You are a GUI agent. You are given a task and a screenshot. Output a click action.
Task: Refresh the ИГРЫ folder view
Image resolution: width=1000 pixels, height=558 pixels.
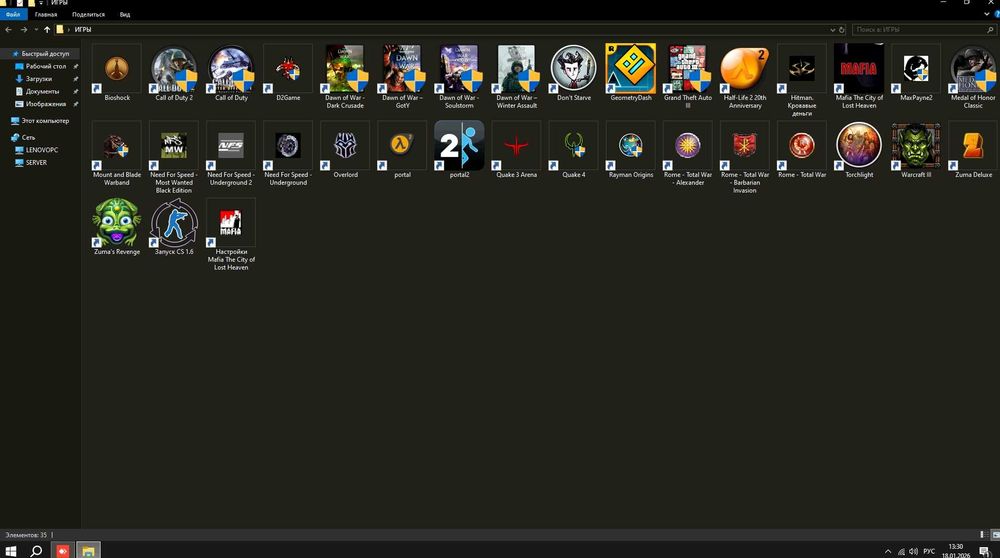tap(842, 29)
